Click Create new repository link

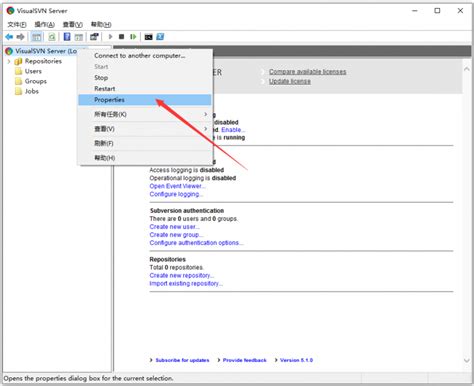click(x=182, y=275)
